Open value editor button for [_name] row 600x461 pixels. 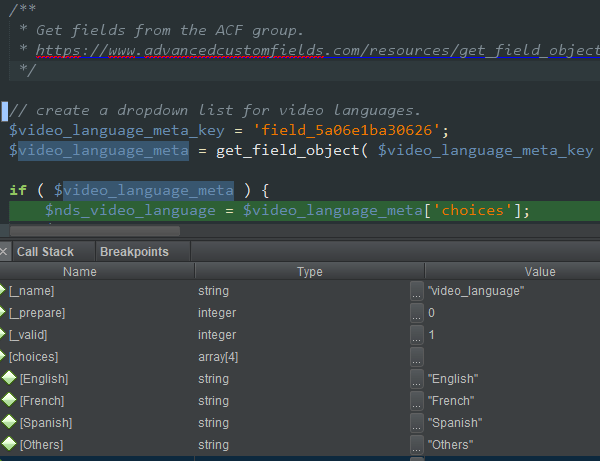pyautogui.click(x=417, y=291)
